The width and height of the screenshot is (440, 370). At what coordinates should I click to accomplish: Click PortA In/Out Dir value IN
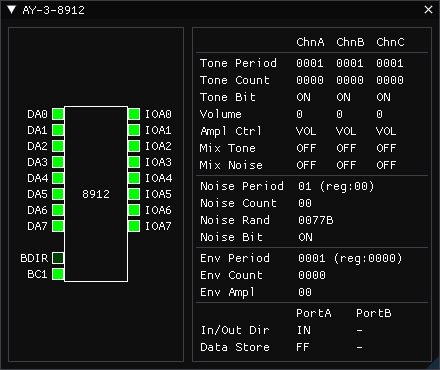(x=304, y=330)
